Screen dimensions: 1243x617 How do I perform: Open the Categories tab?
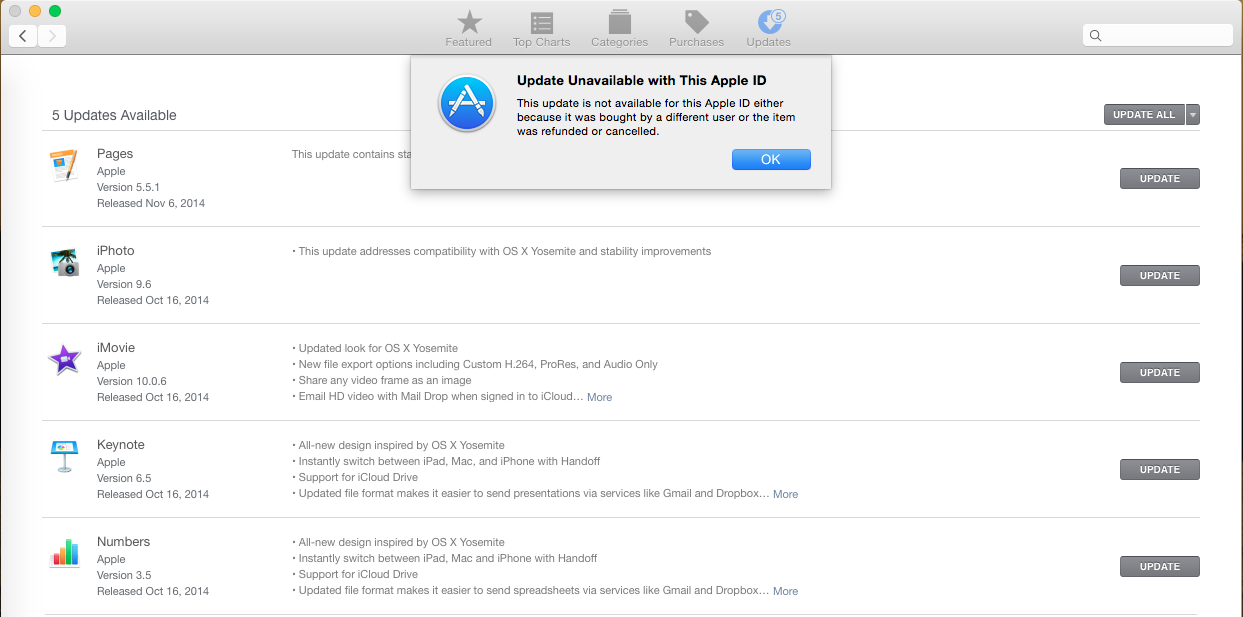[619, 28]
